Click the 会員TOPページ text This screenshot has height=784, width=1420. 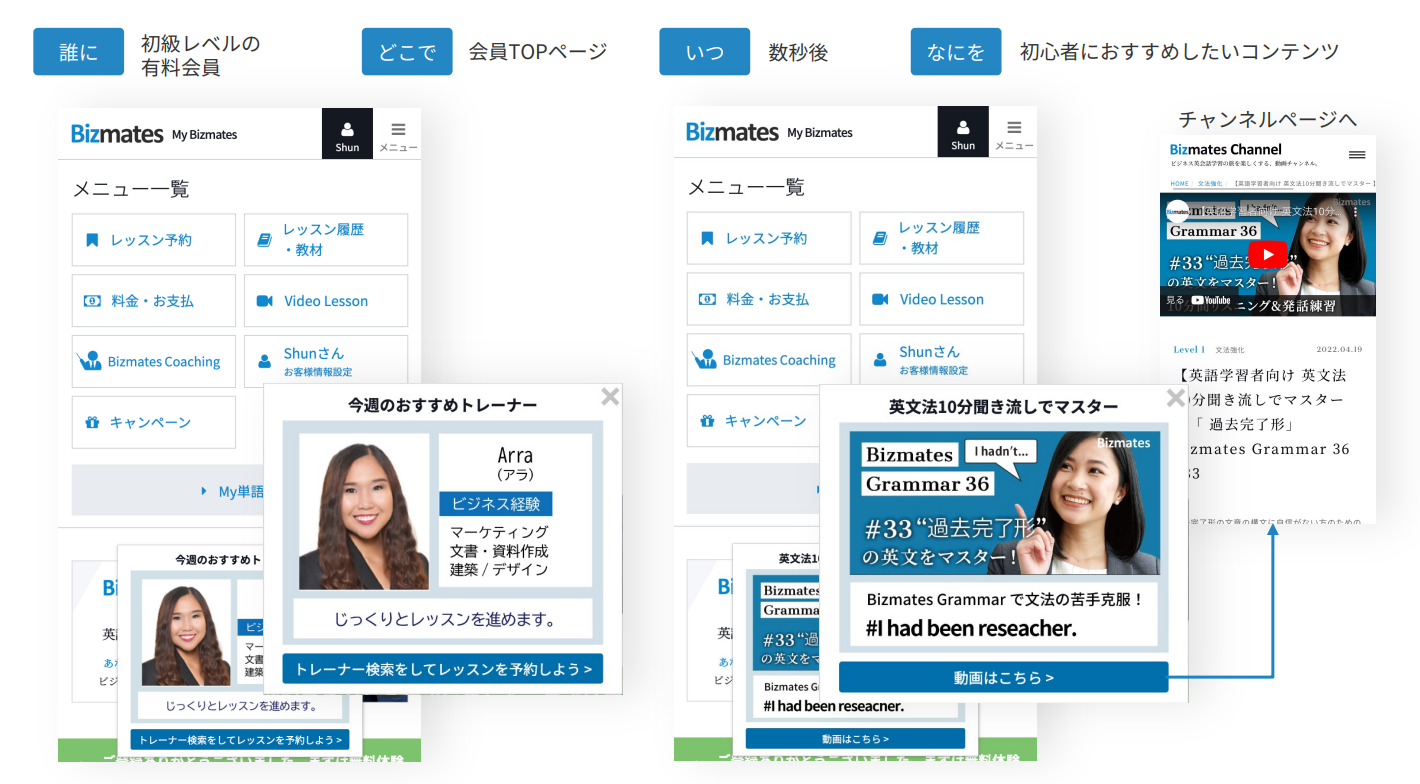click(x=538, y=51)
